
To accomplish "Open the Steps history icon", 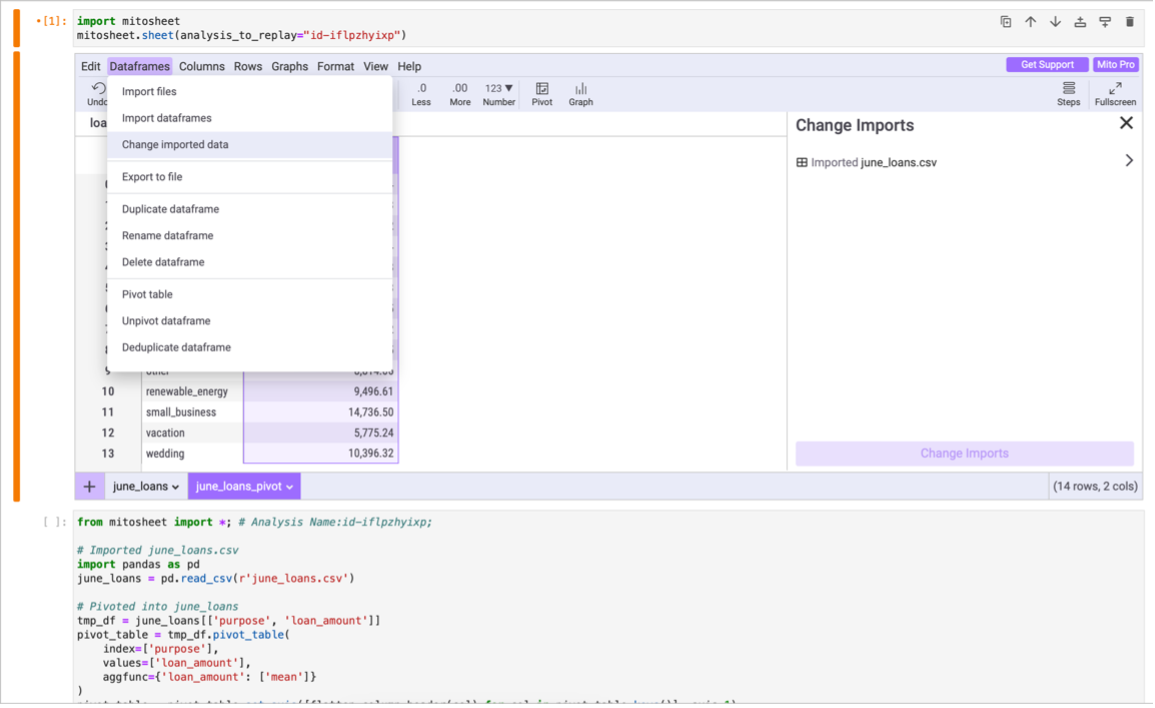I will pos(1068,89).
